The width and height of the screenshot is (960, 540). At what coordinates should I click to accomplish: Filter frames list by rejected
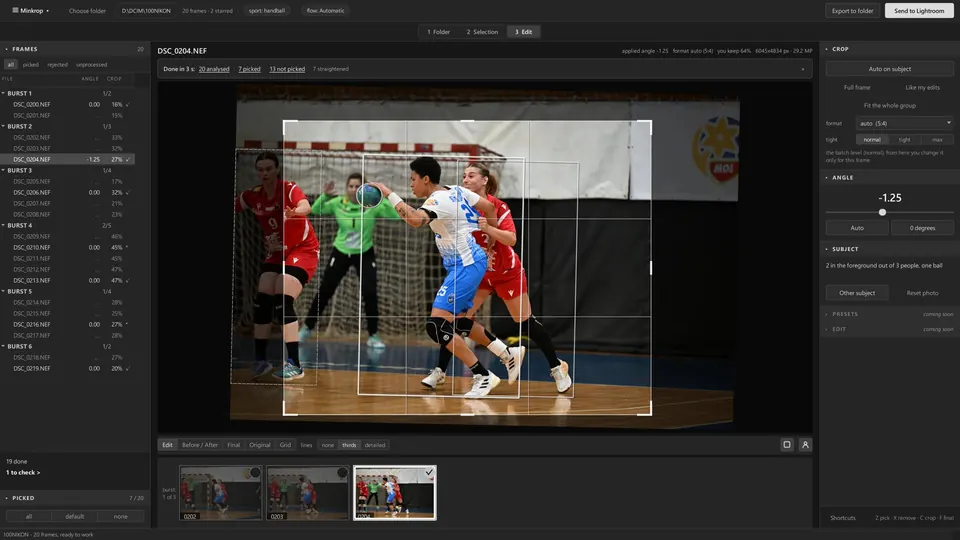[x=57, y=65]
